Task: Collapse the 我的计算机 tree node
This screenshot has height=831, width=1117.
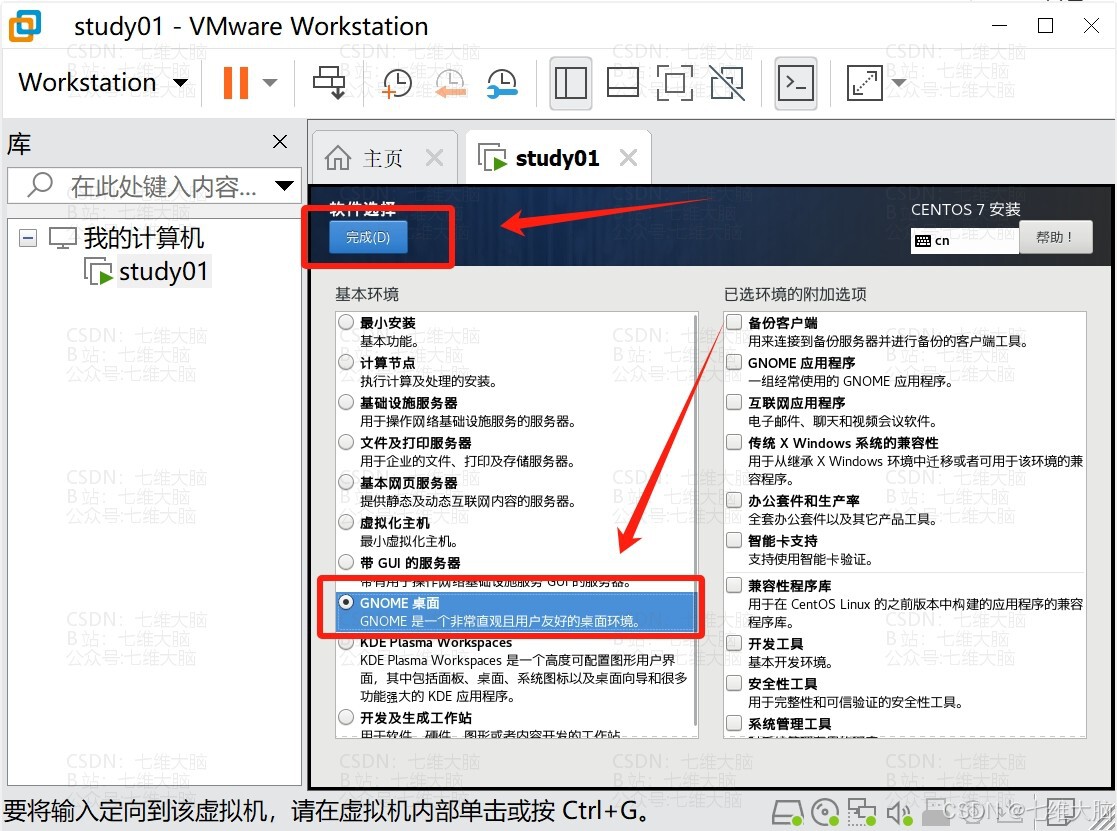Action: pos(28,238)
